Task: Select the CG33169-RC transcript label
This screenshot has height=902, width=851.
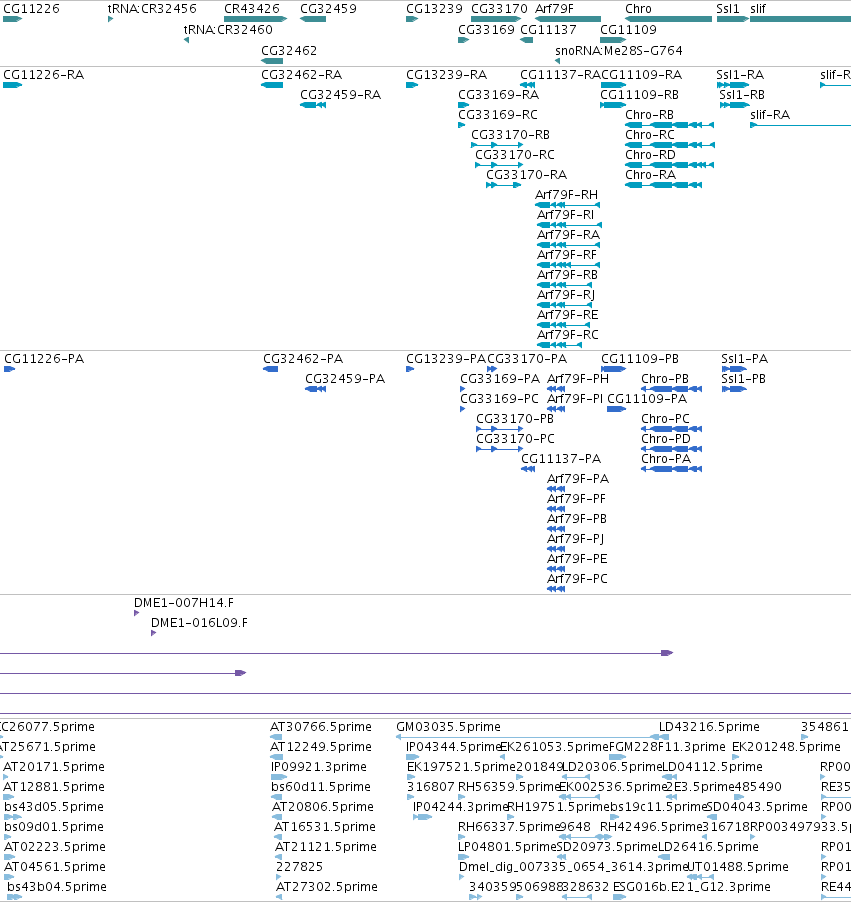Action: (498, 114)
